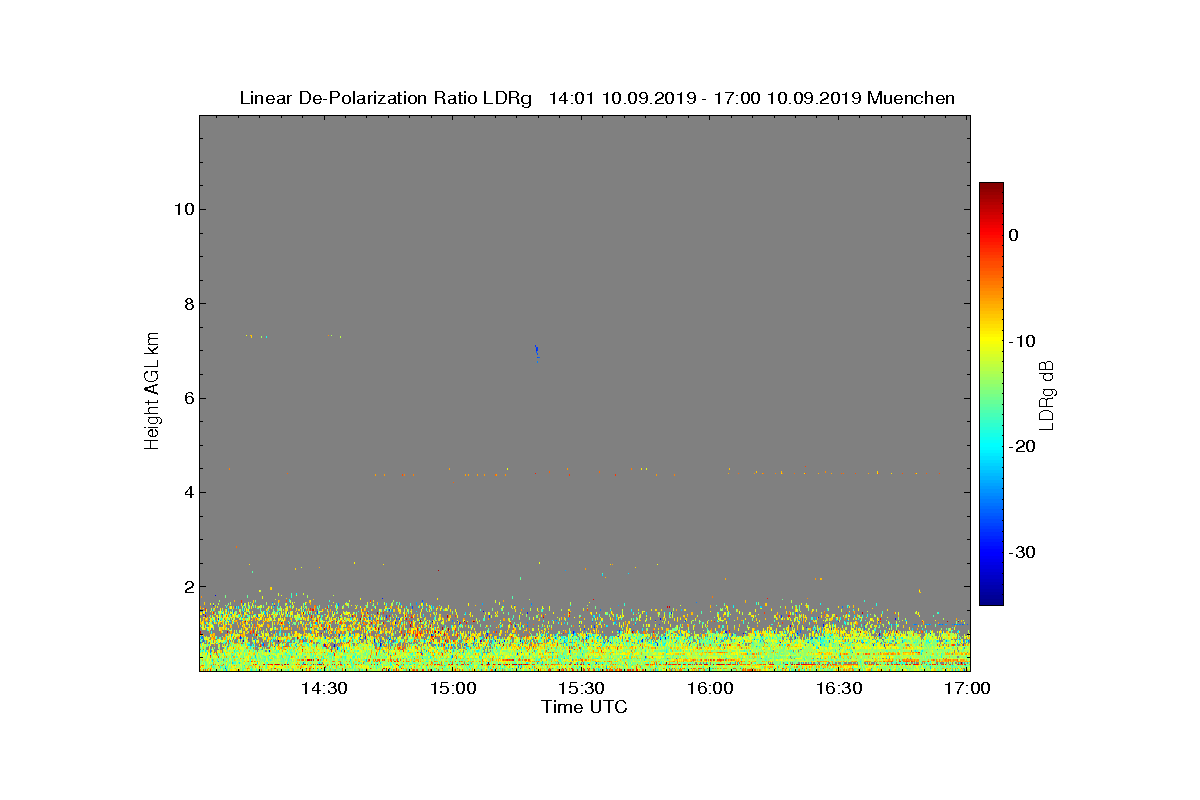Image resolution: width=1200 pixels, height=800 pixels.
Task: Click the 15:00 time tick label
Action: [x=453, y=688]
